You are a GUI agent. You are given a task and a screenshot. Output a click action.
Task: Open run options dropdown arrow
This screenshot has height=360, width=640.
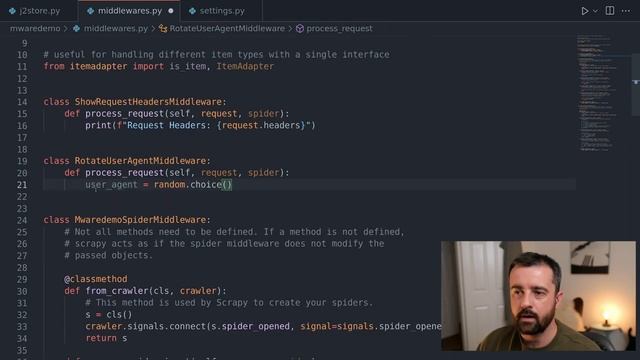tap(595, 11)
